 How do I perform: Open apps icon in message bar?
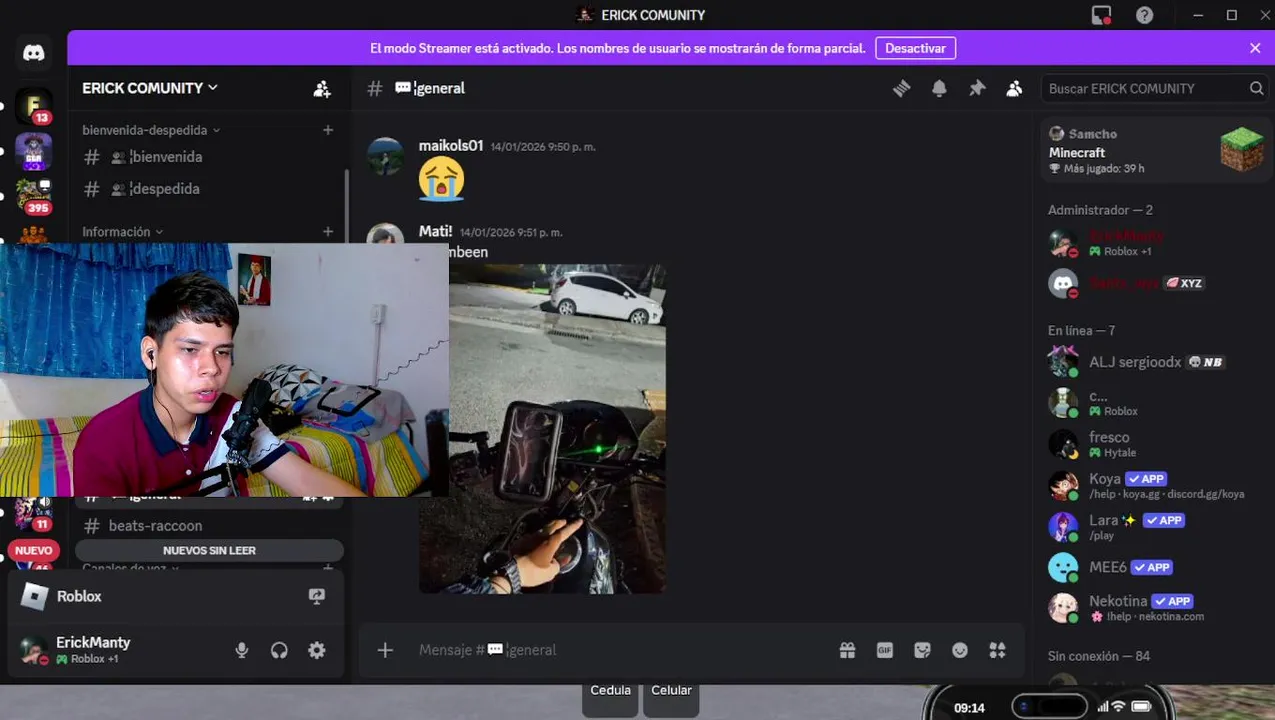click(x=997, y=650)
